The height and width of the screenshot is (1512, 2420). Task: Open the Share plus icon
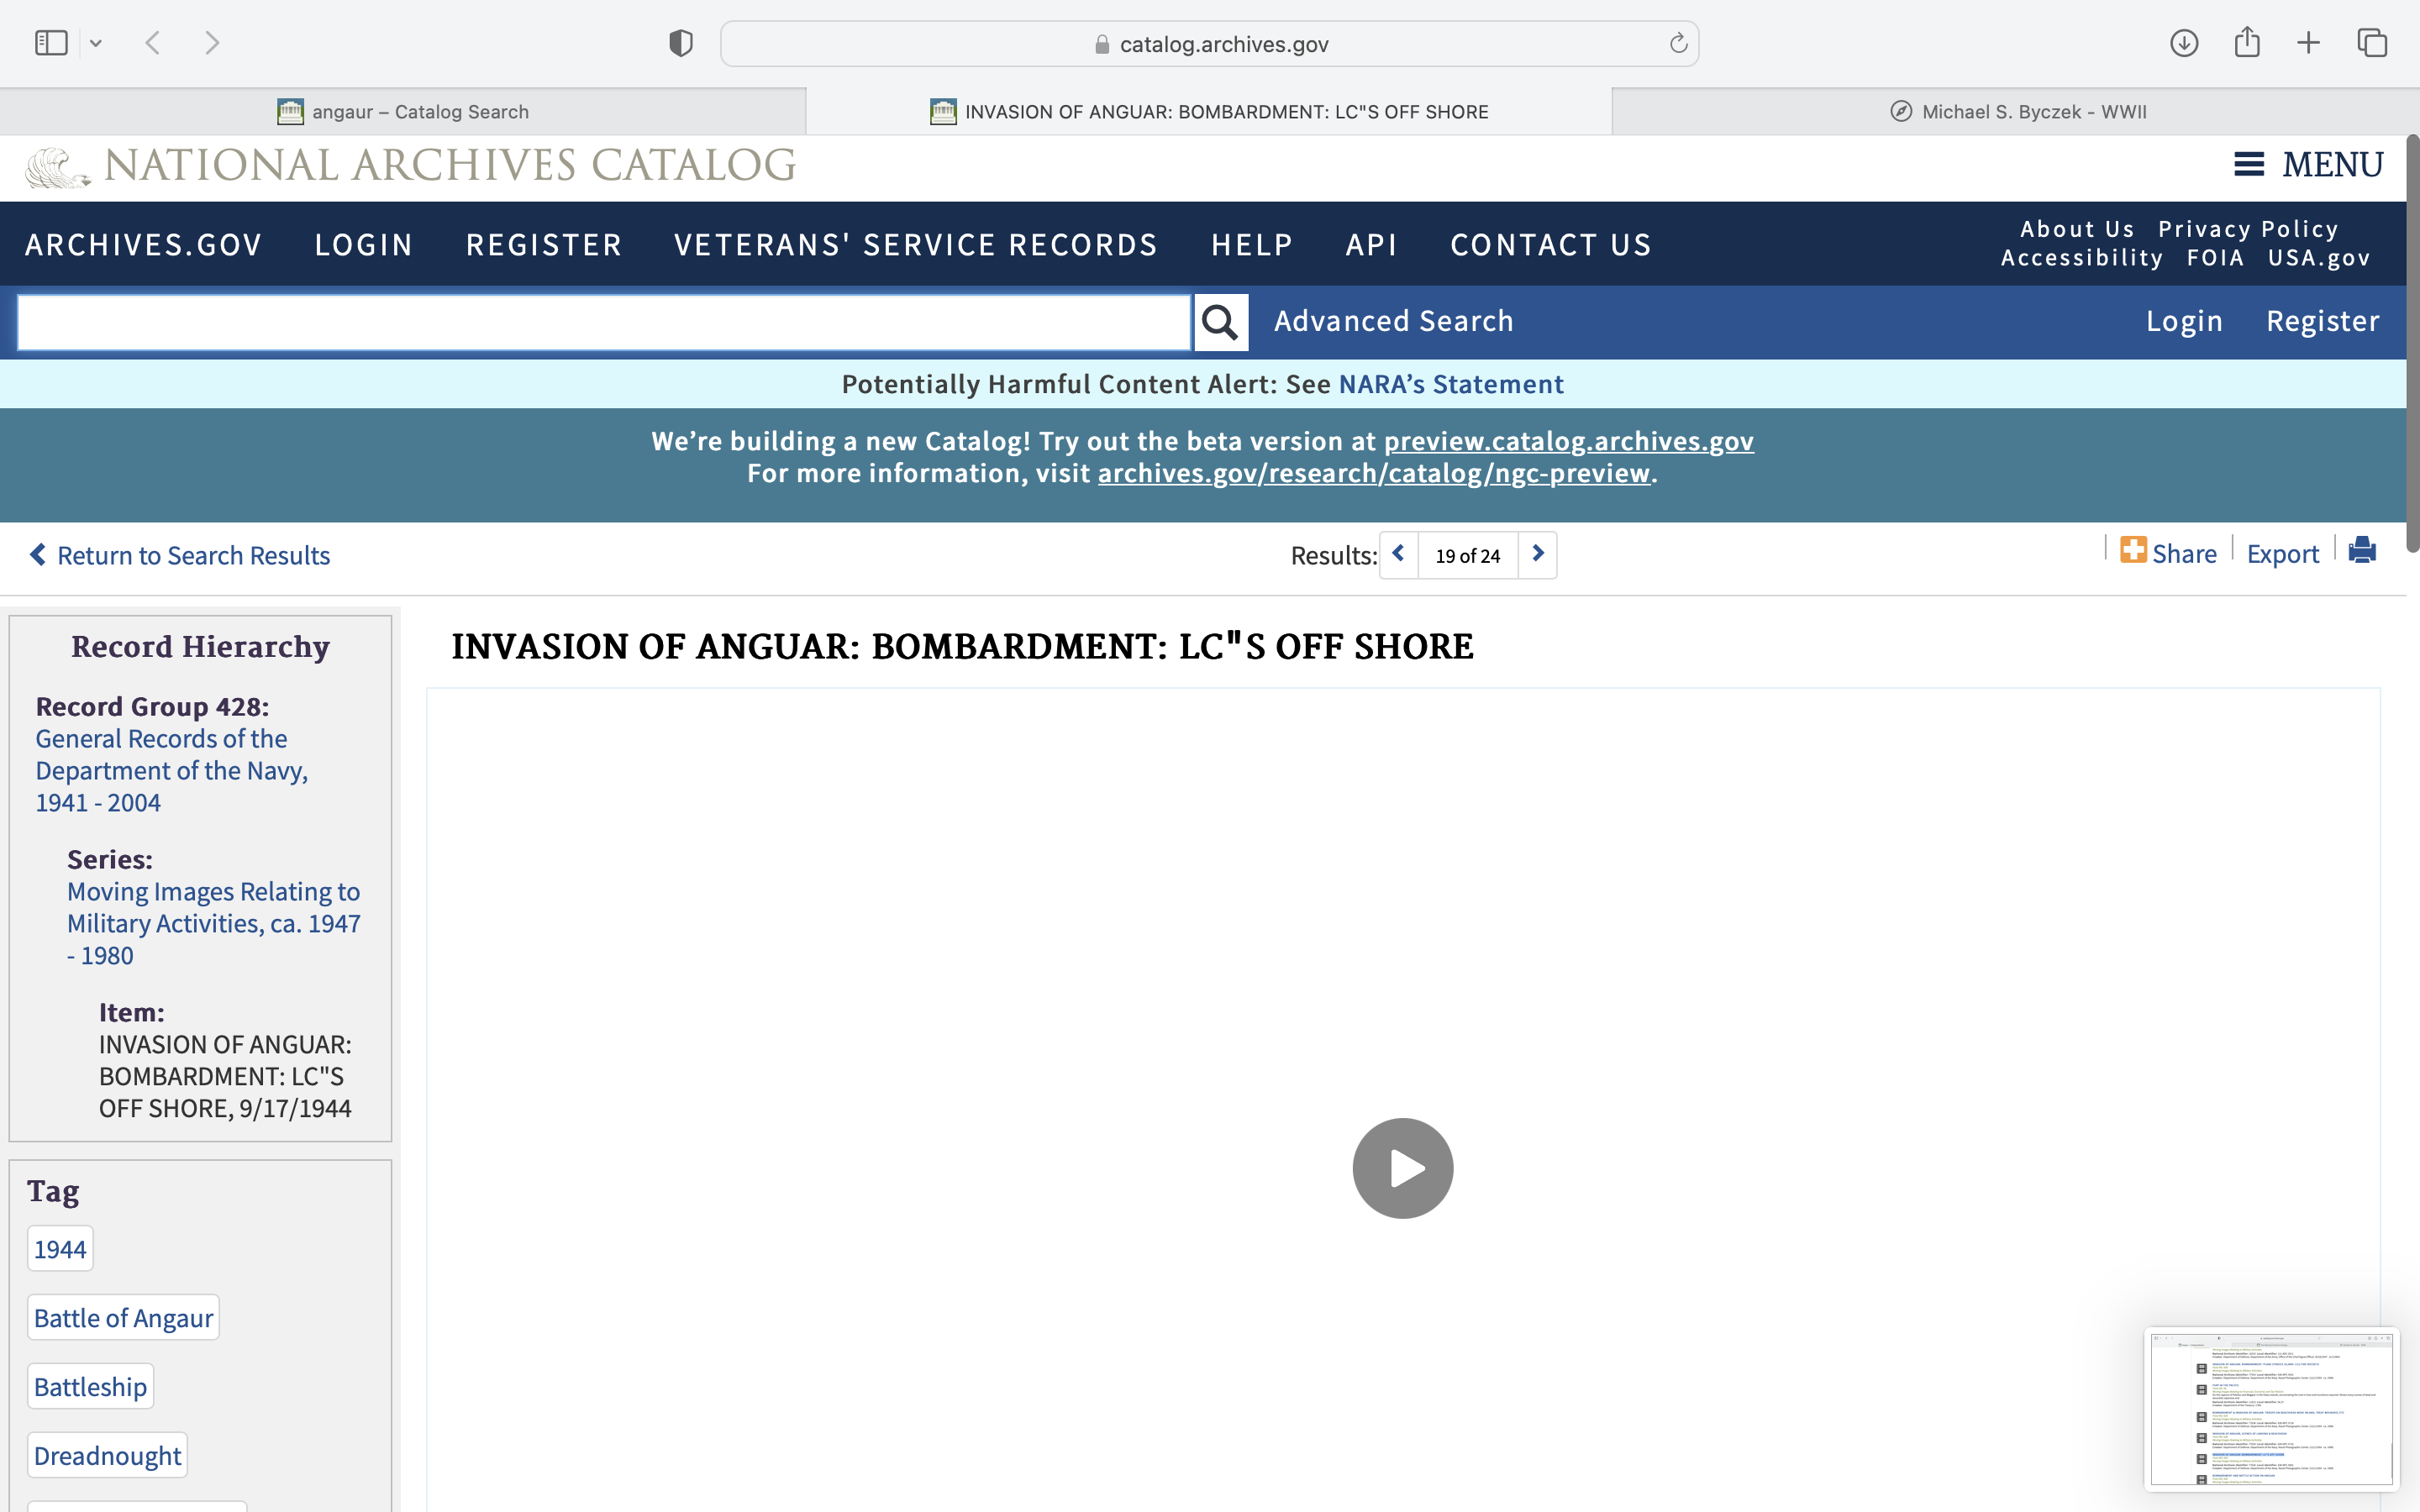coord(2133,551)
